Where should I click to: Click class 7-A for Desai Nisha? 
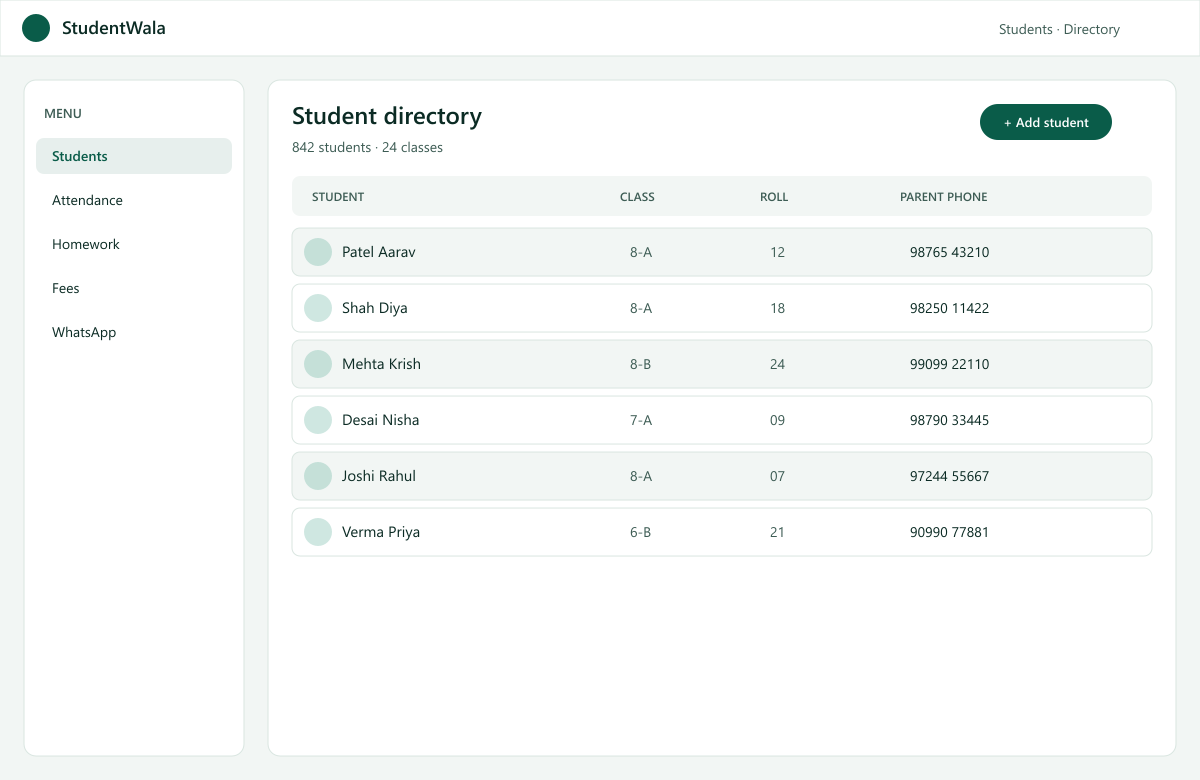point(641,420)
